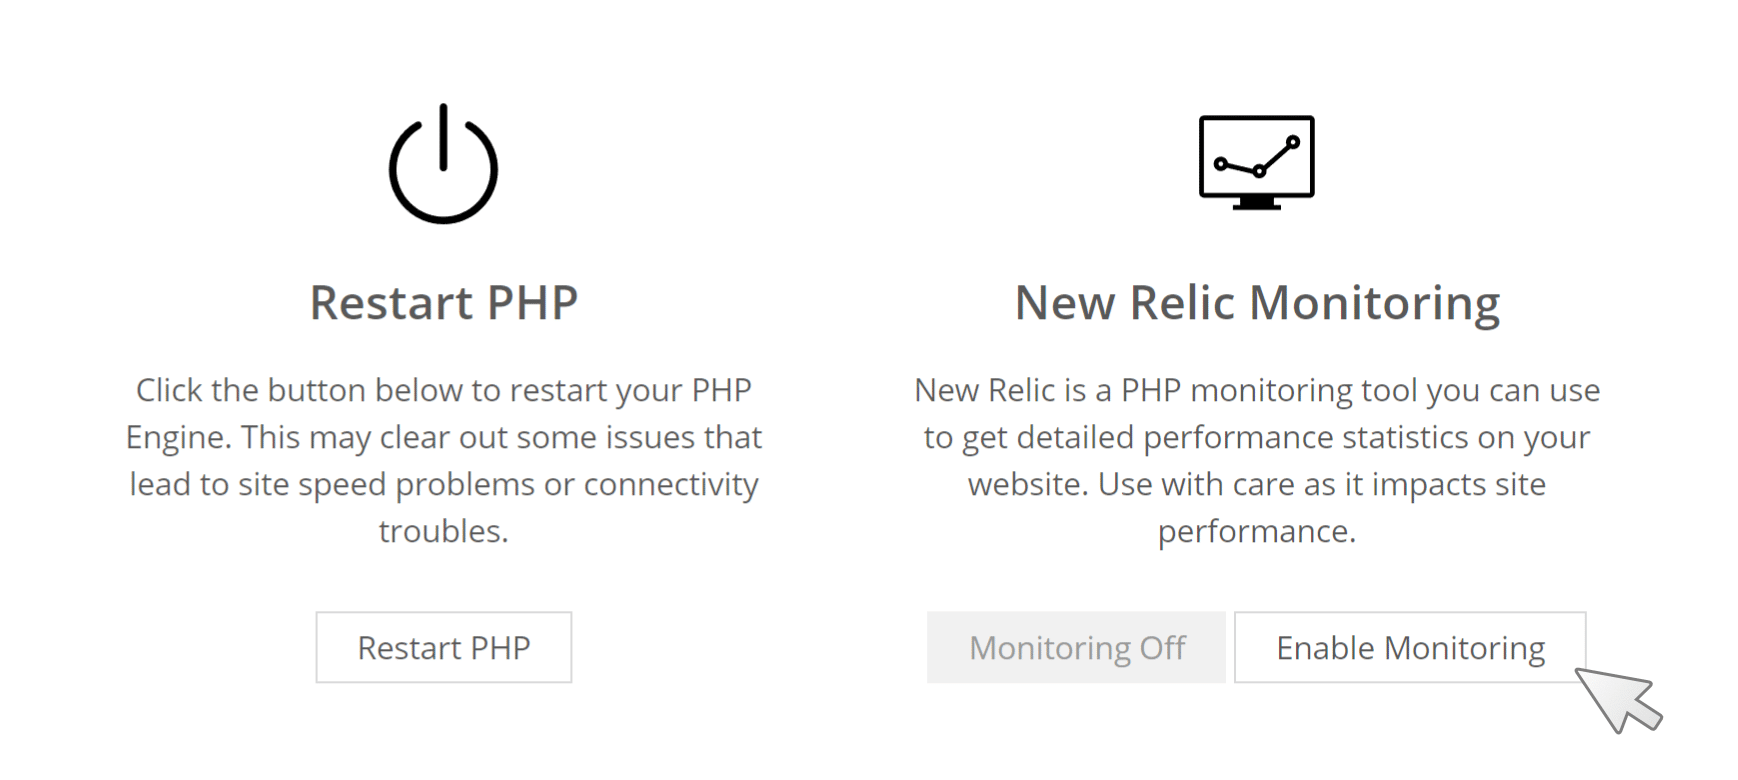
Task: Click the text line 'Engine. This may clear out'
Action: (444, 437)
